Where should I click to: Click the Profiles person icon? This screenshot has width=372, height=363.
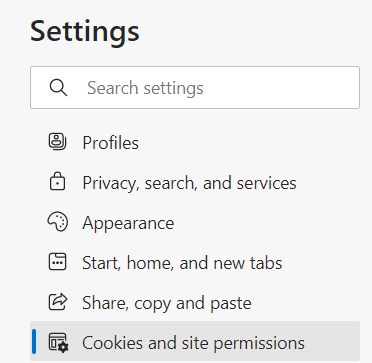[x=58, y=142]
